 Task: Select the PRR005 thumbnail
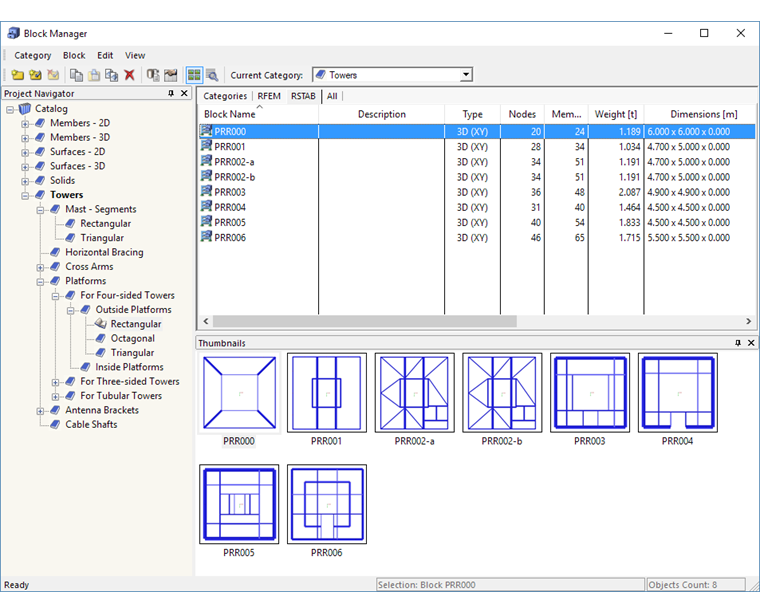pyautogui.click(x=239, y=503)
